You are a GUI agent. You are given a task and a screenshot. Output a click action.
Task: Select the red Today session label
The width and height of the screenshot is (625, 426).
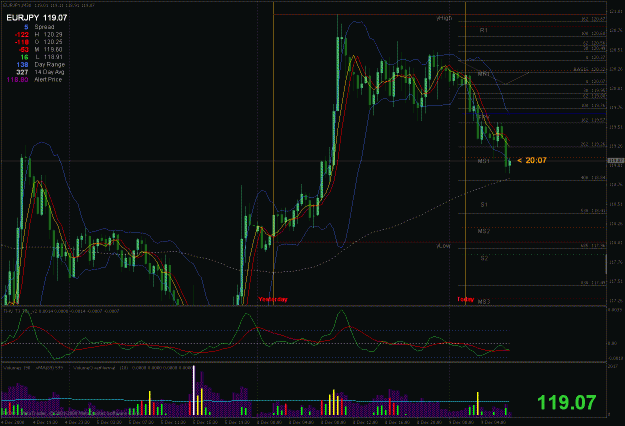click(466, 299)
